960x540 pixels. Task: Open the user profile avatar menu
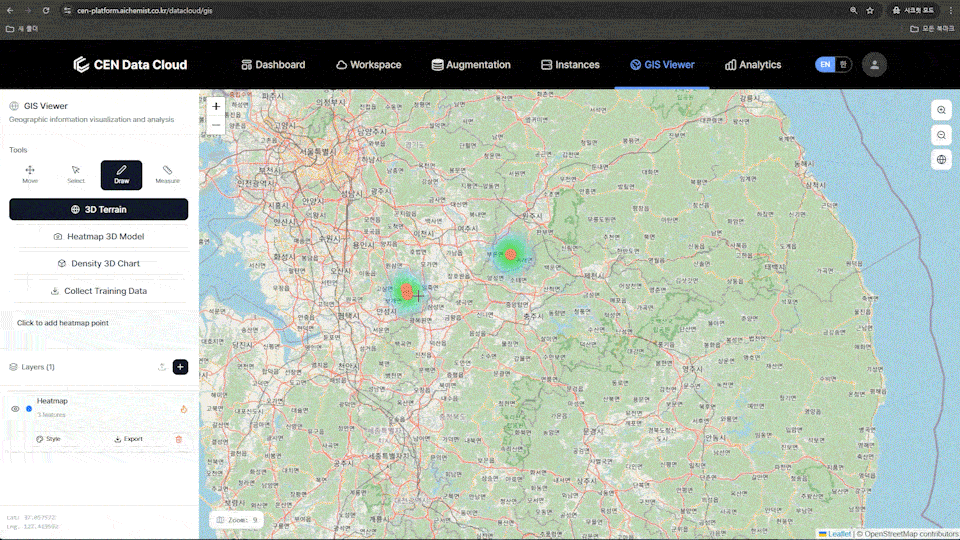[875, 64]
